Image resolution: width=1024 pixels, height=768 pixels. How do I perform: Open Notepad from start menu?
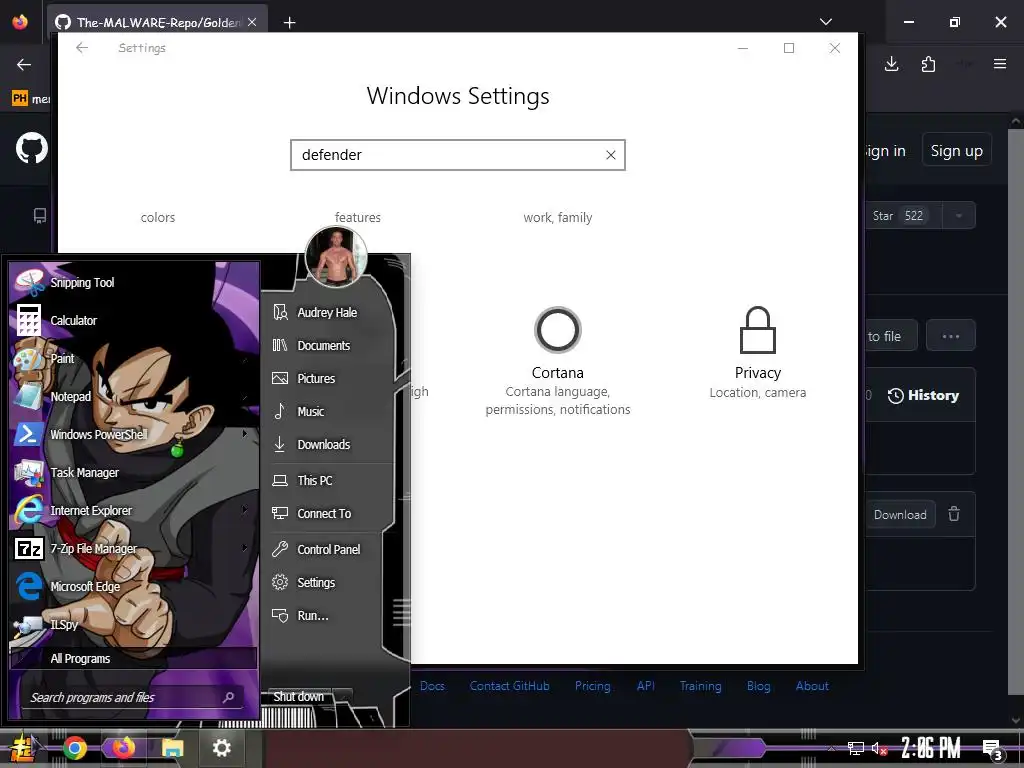coord(133,396)
